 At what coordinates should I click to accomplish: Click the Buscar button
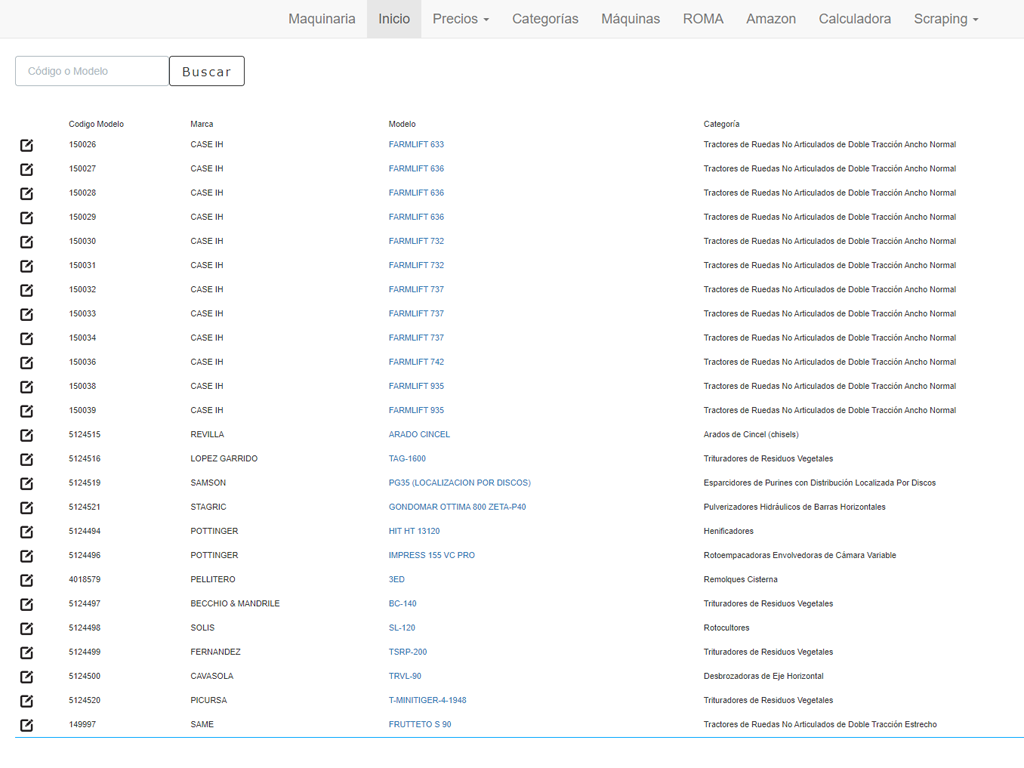pos(206,71)
